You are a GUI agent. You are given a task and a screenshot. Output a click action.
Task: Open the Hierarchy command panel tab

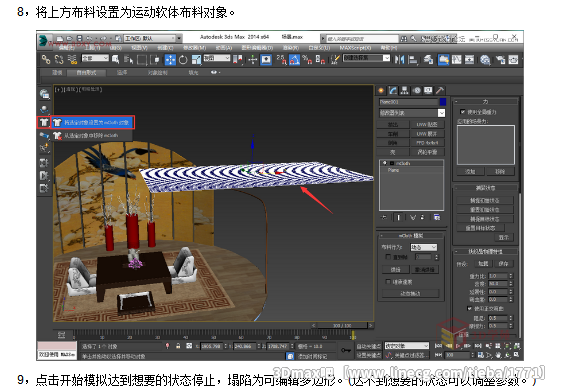pyautogui.click(x=404, y=90)
